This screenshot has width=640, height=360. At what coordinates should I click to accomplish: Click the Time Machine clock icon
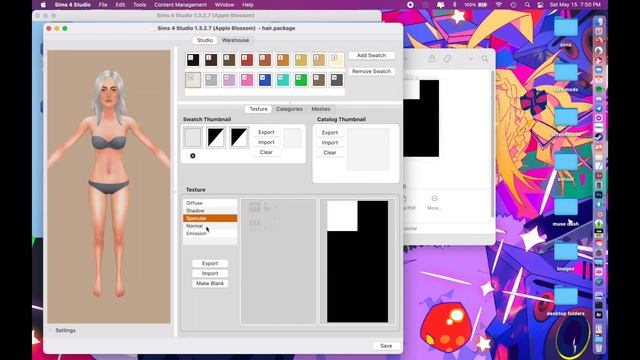coord(513,5)
